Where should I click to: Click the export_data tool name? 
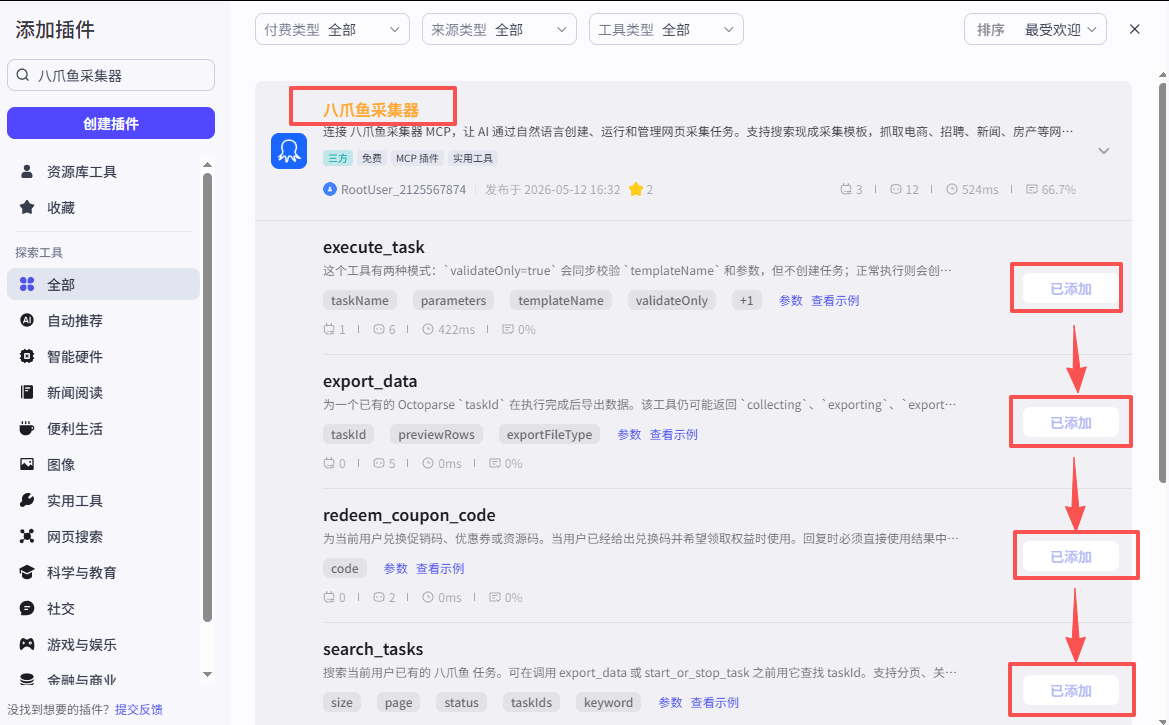370,381
